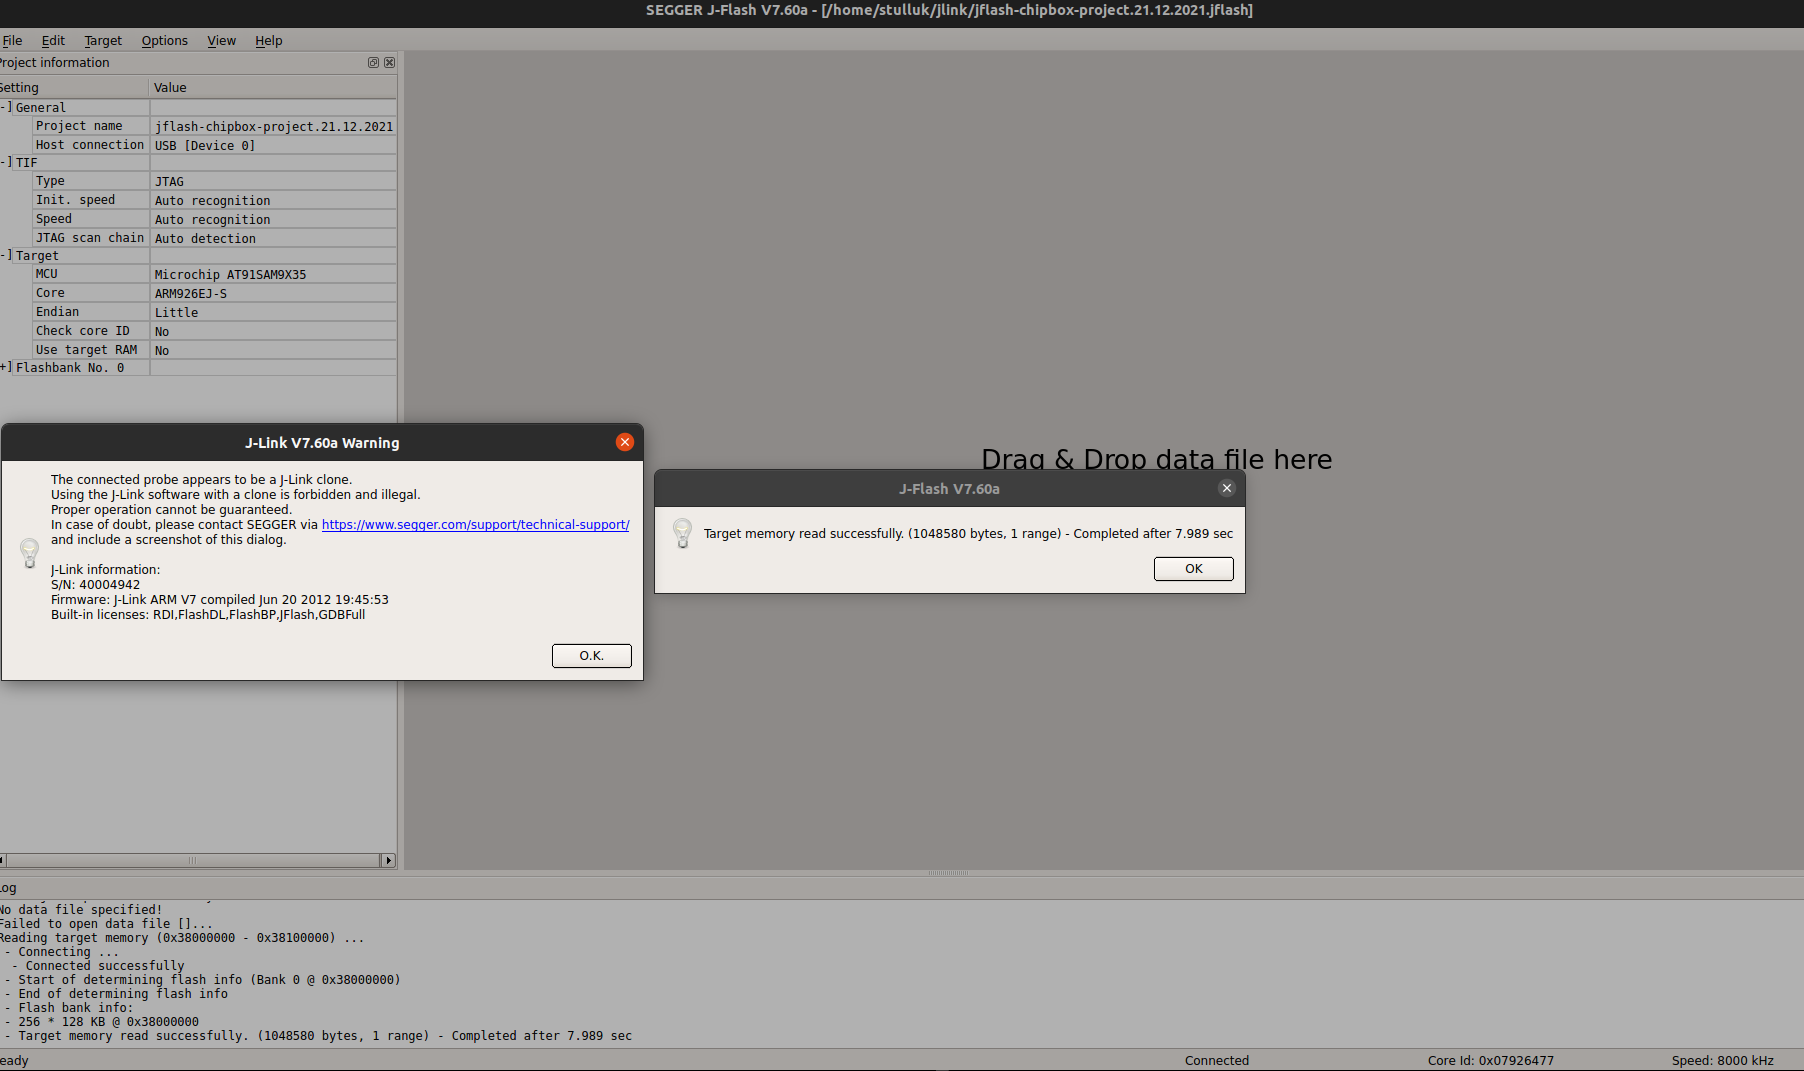Click the 'Built-in licenses' line in warning dialog

pos(208,615)
